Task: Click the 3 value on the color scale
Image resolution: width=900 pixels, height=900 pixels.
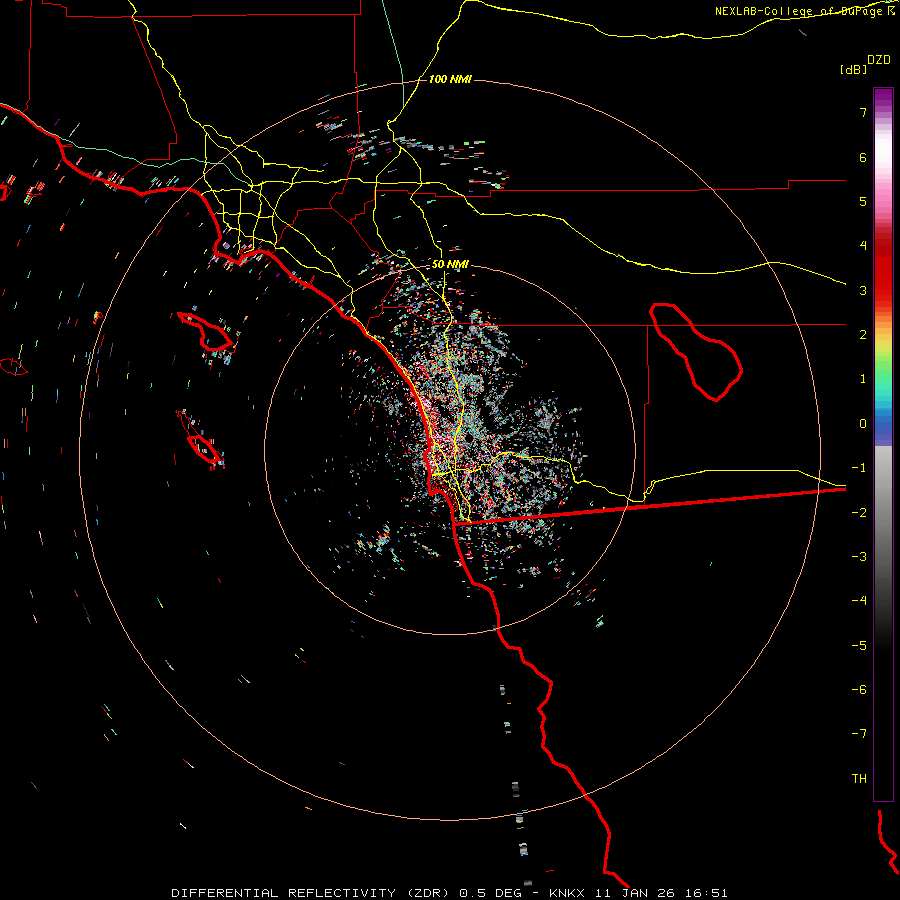Action: point(863,290)
